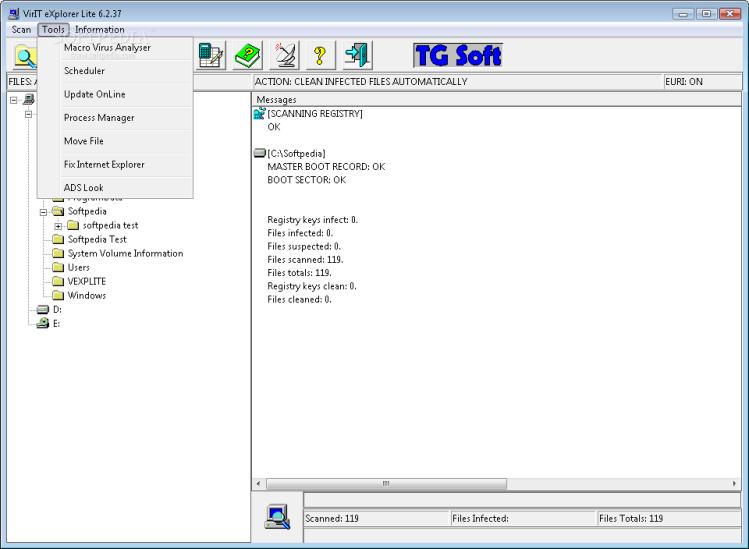Click the ACTION: CLEAN INFECTED FILES status field
The image size is (749, 549).
(457, 82)
